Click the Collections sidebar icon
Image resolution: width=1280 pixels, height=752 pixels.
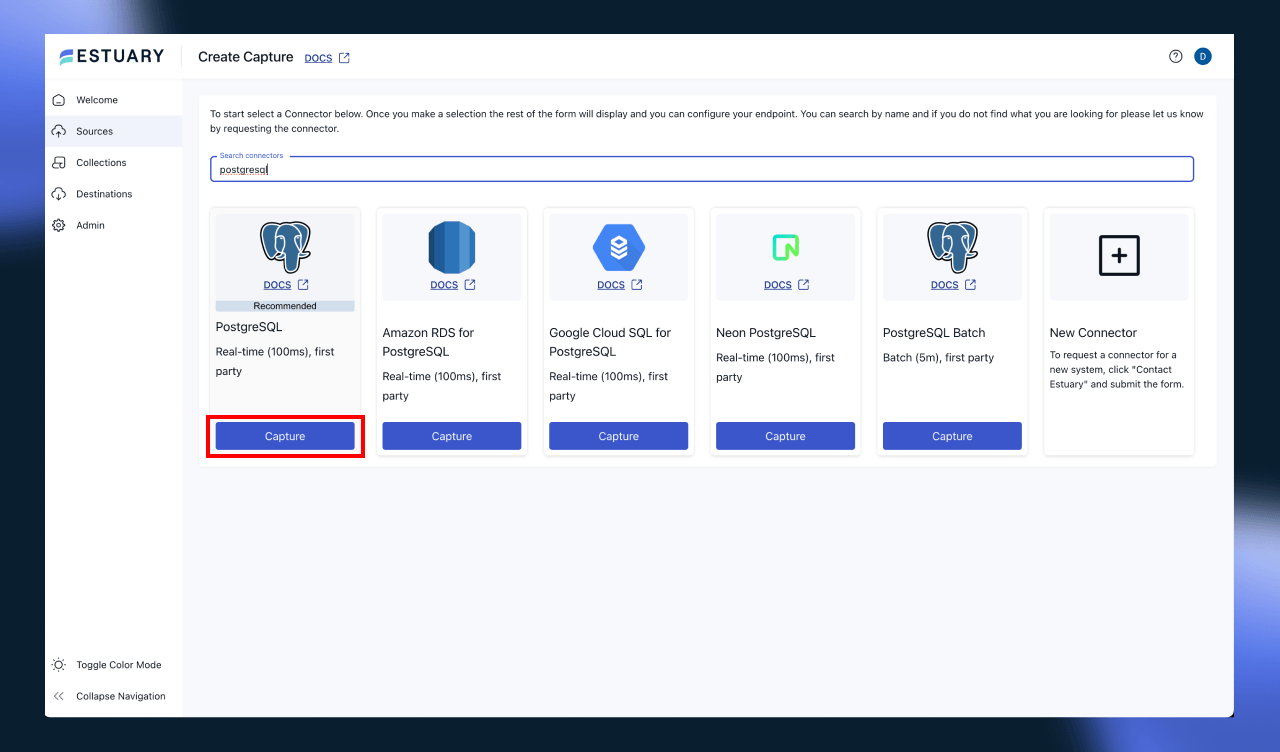pyautogui.click(x=59, y=163)
